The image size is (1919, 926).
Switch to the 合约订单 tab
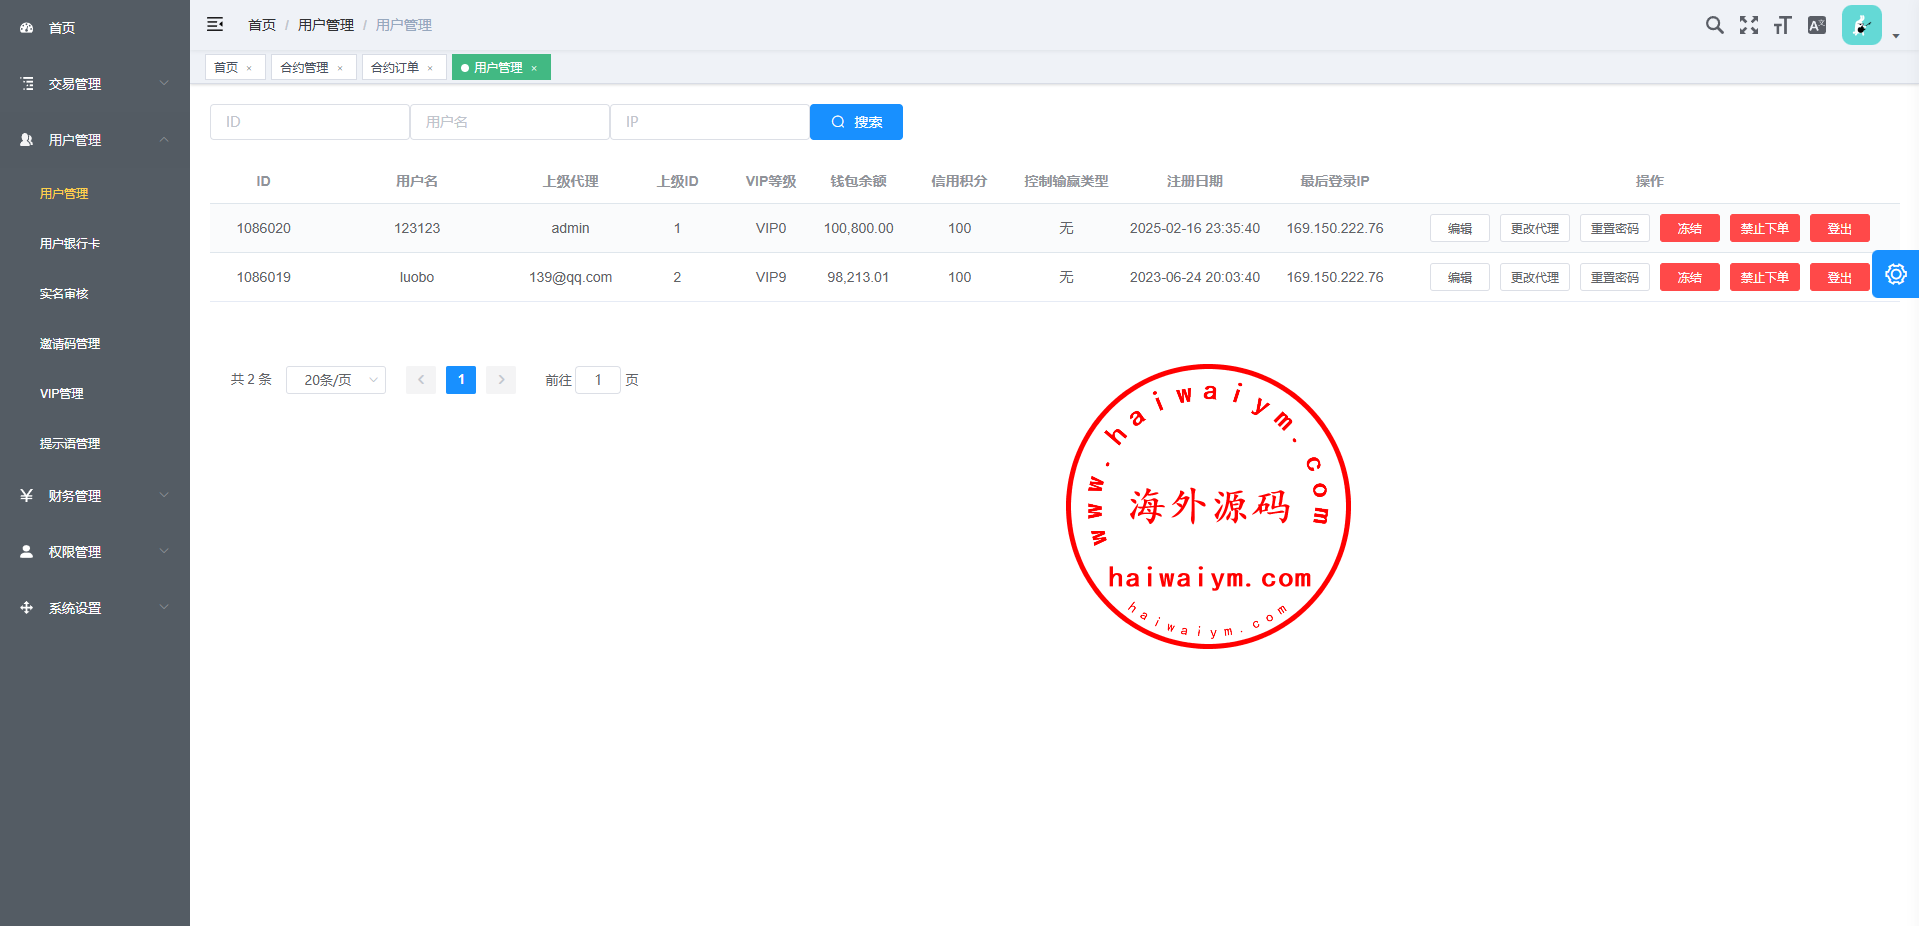(395, 67)
